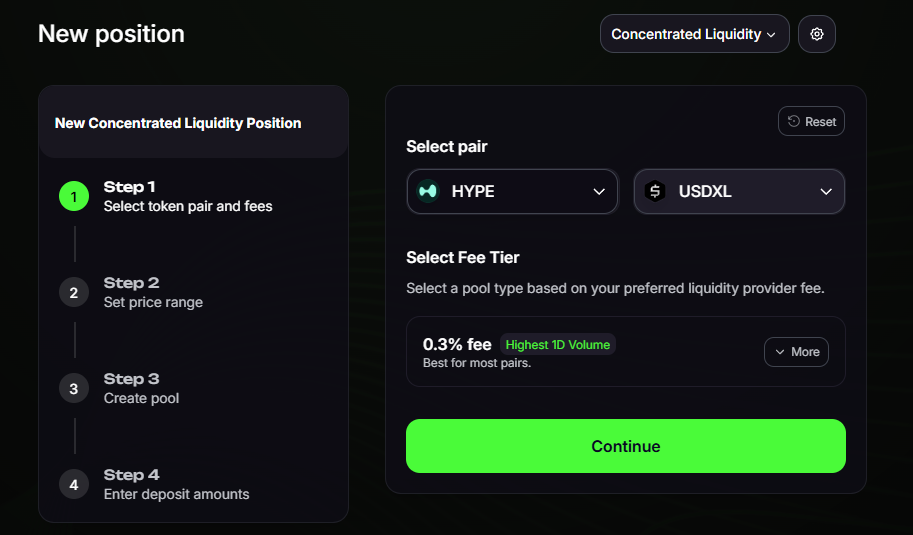Click the Reset button
Image resolution: width=913 pixels, height=535 pixels.
point(811,121)
